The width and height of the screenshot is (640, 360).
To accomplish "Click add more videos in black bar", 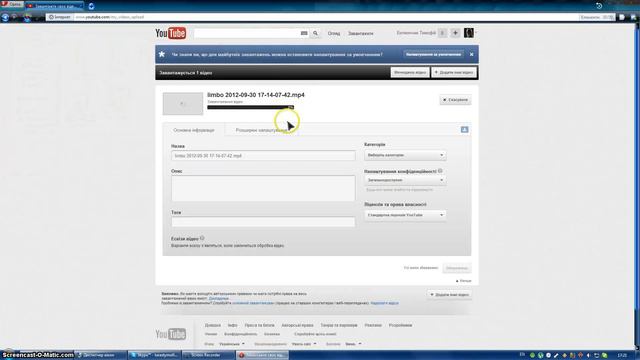I will click(x=454, y=73).
